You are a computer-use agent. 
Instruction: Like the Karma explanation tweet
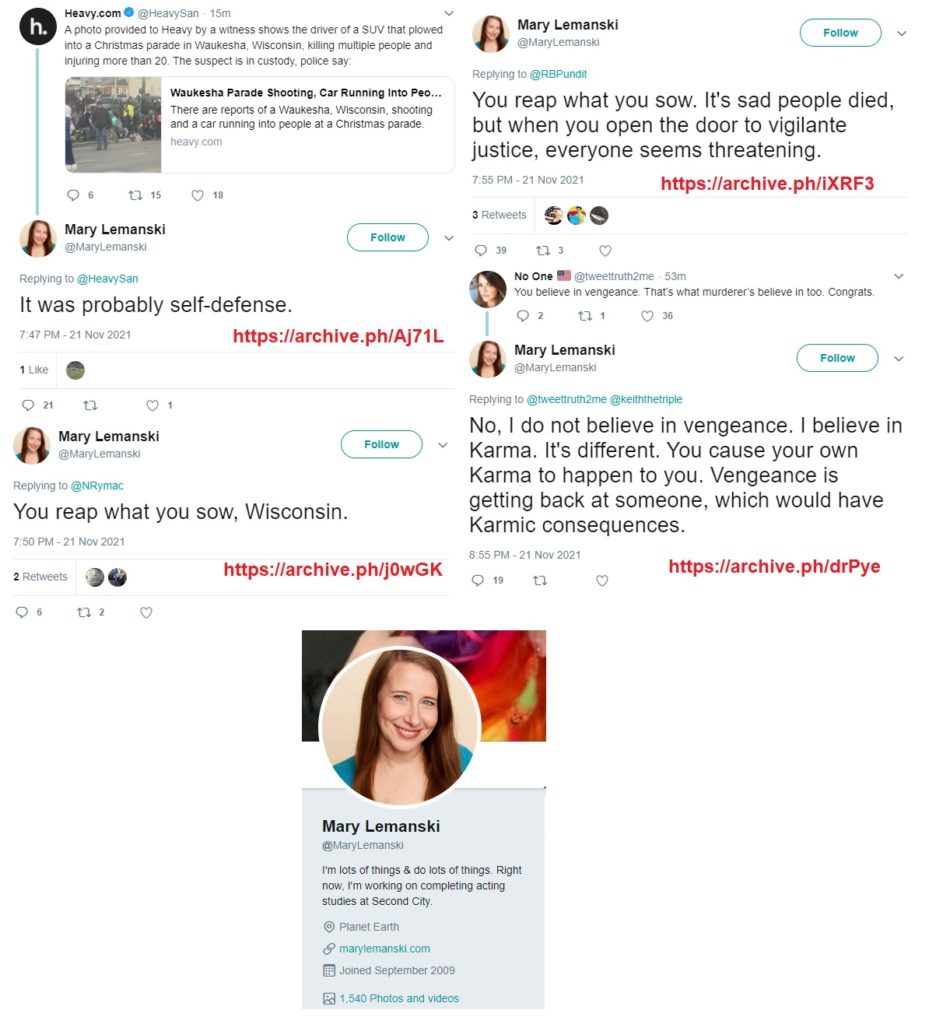602,581
